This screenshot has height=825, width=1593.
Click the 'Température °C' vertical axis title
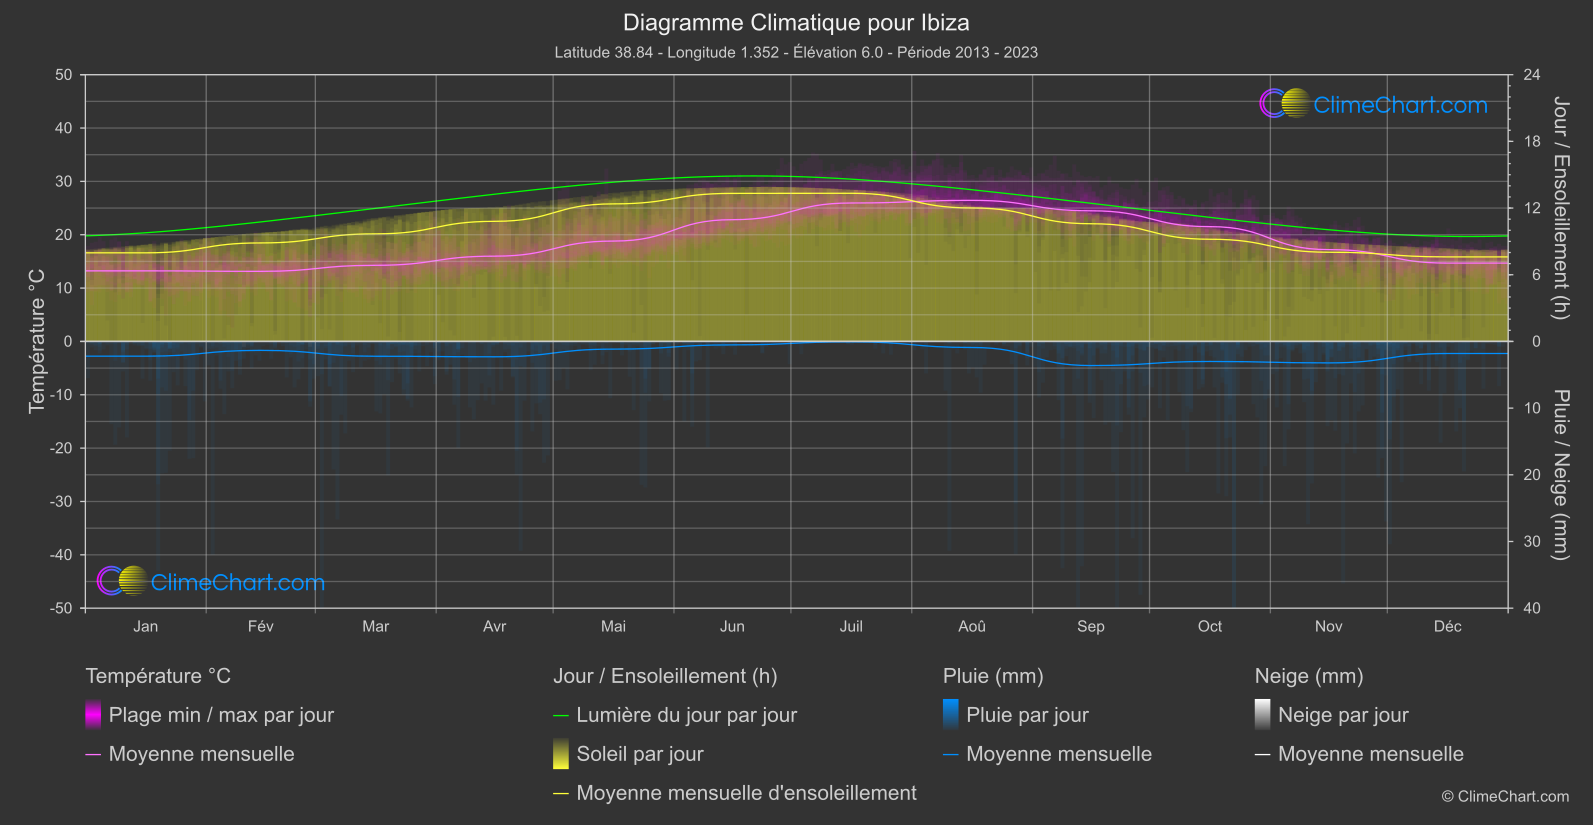37,340
